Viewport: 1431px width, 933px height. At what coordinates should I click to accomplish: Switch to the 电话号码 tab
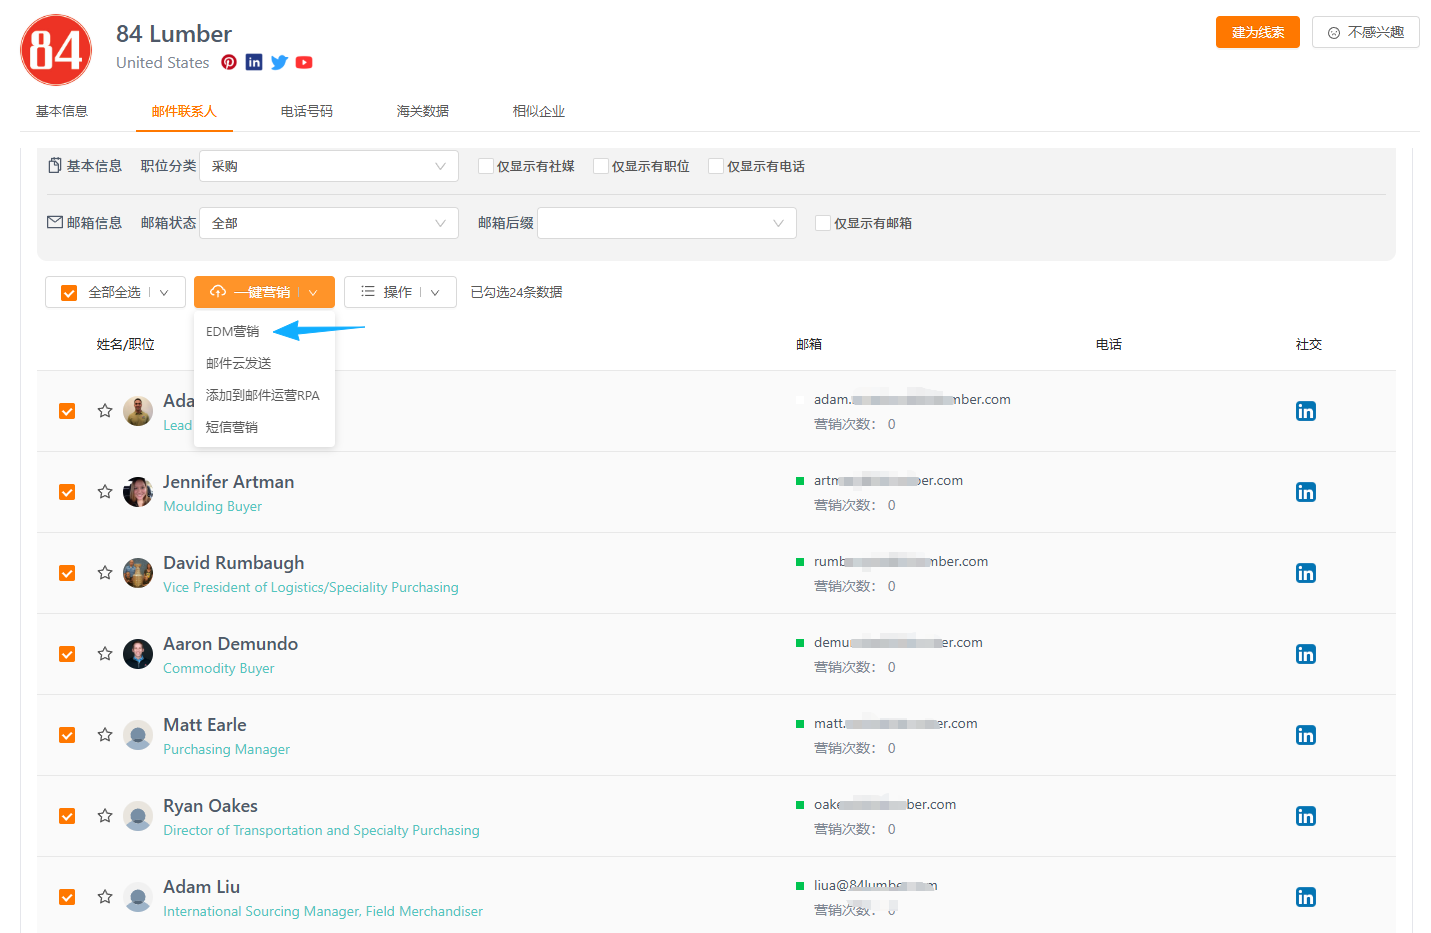307,111
